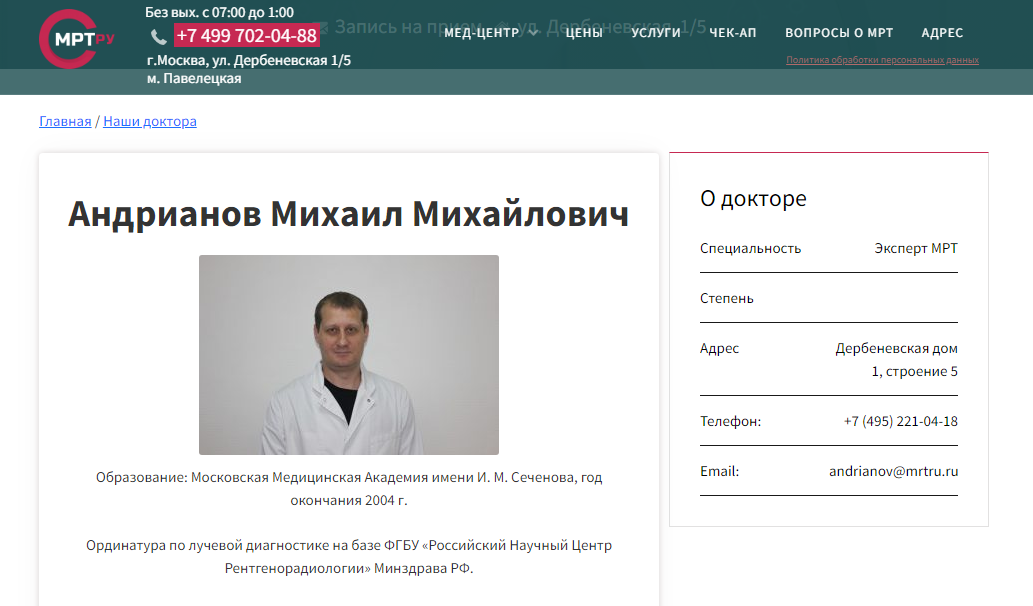1033x606 pixels.
Task: Open the personal data processing policy link
Action: point(882,60)
